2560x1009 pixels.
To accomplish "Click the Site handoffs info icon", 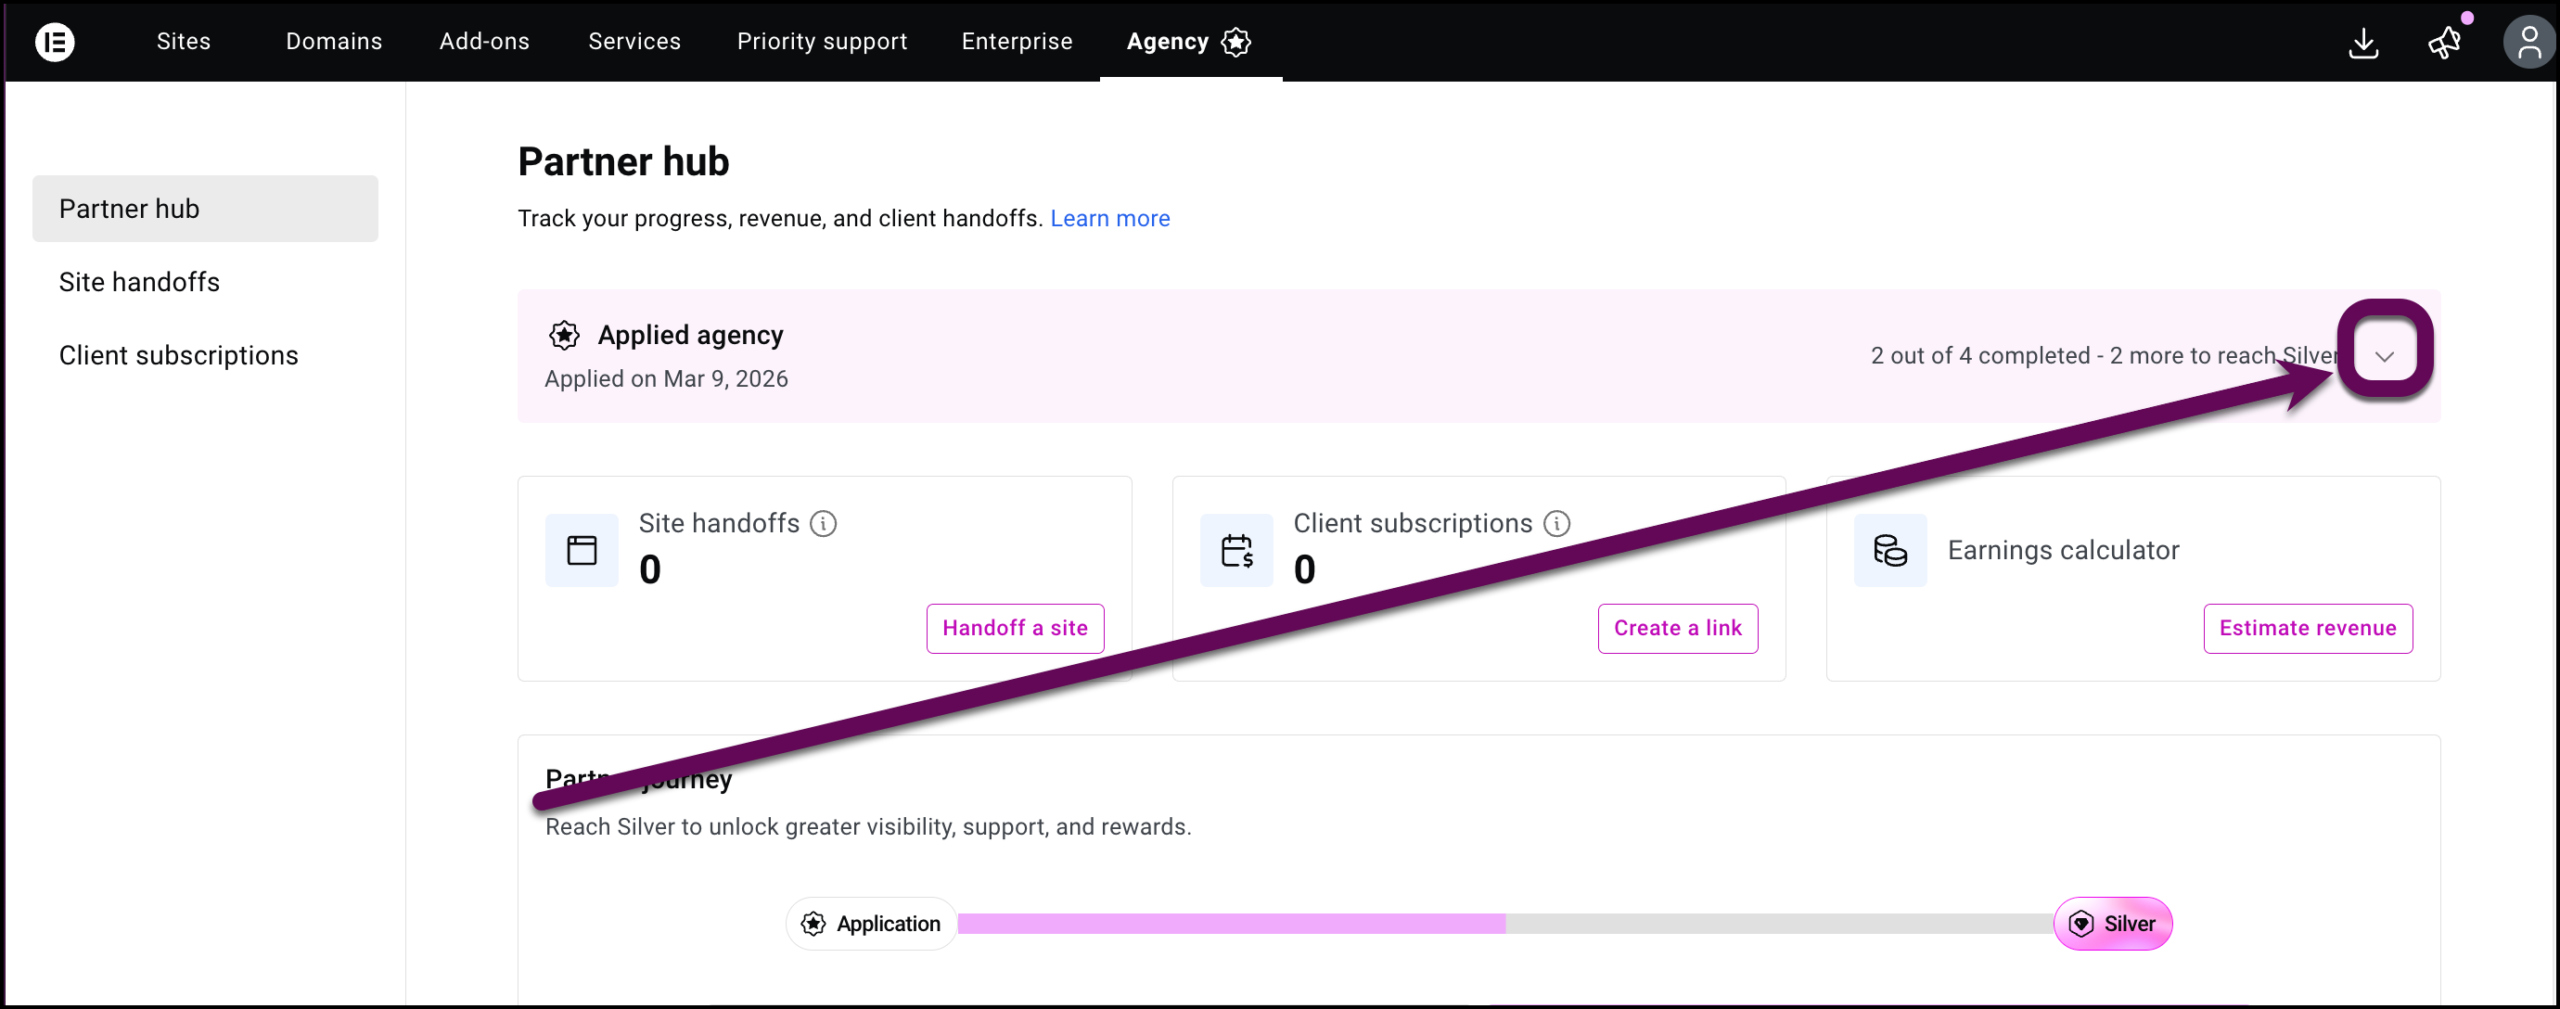I will [x=823, y=523].
